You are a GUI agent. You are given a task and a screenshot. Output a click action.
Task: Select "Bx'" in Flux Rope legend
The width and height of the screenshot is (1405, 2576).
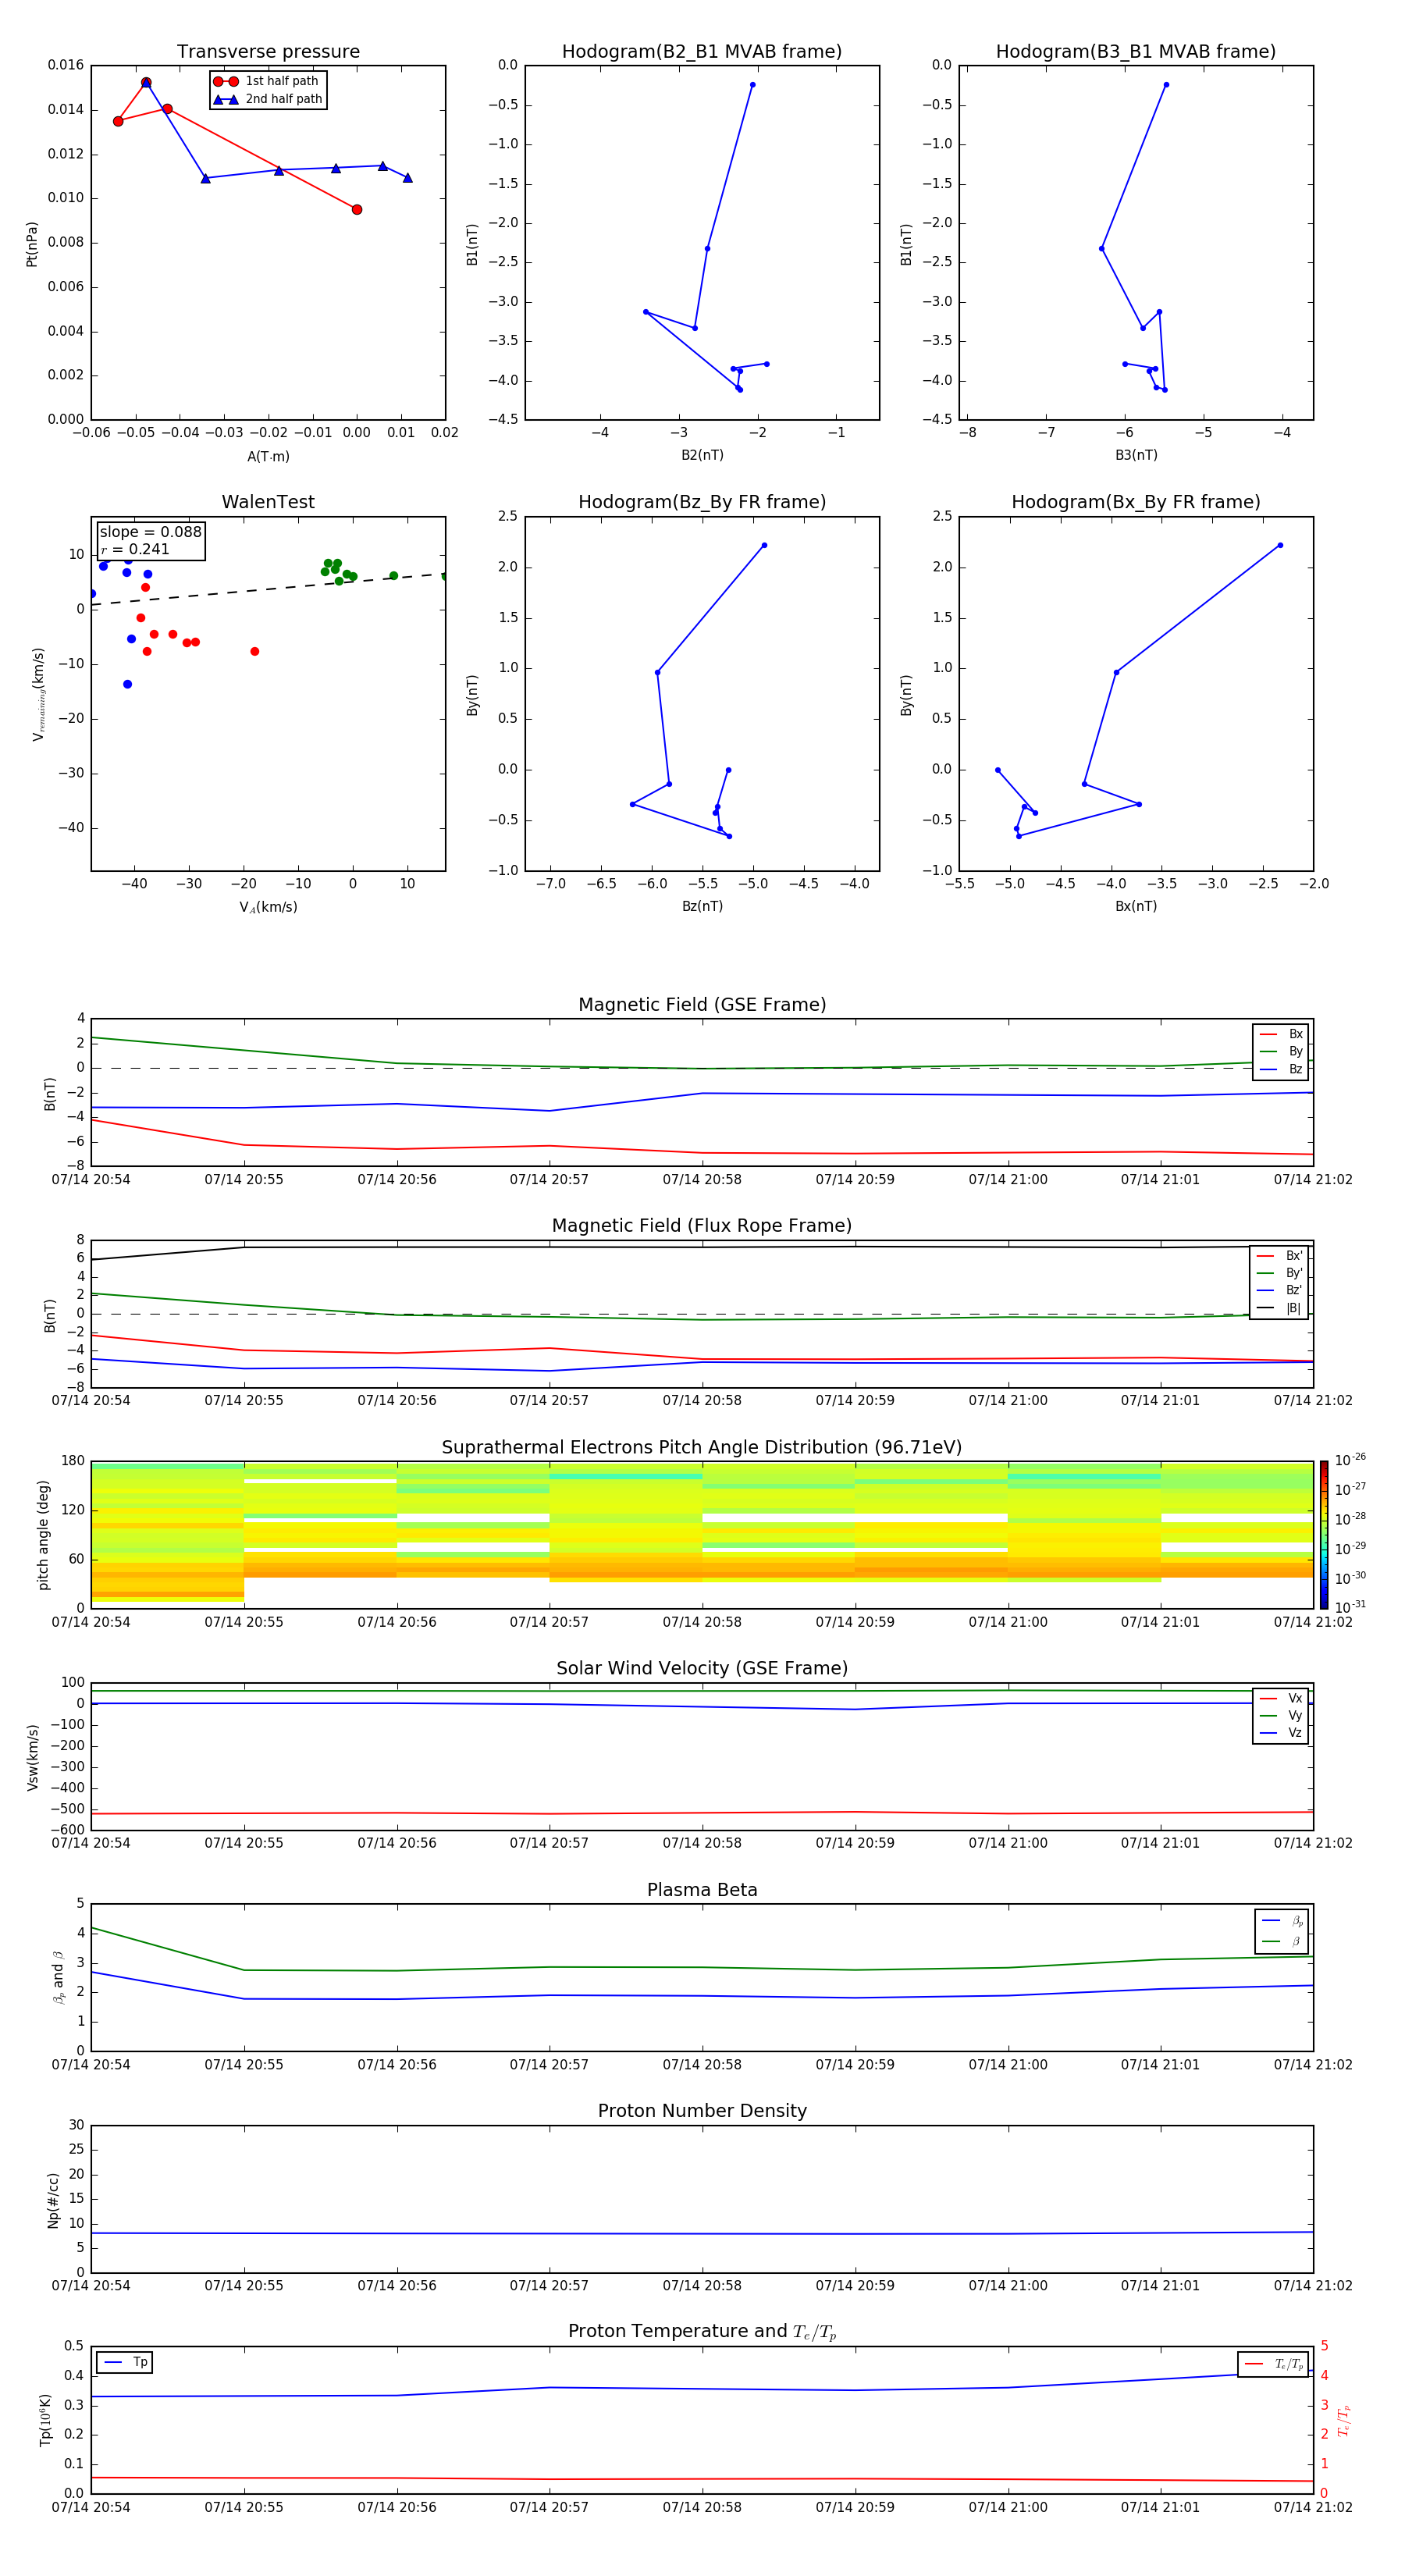(x=1280, y=1256)
